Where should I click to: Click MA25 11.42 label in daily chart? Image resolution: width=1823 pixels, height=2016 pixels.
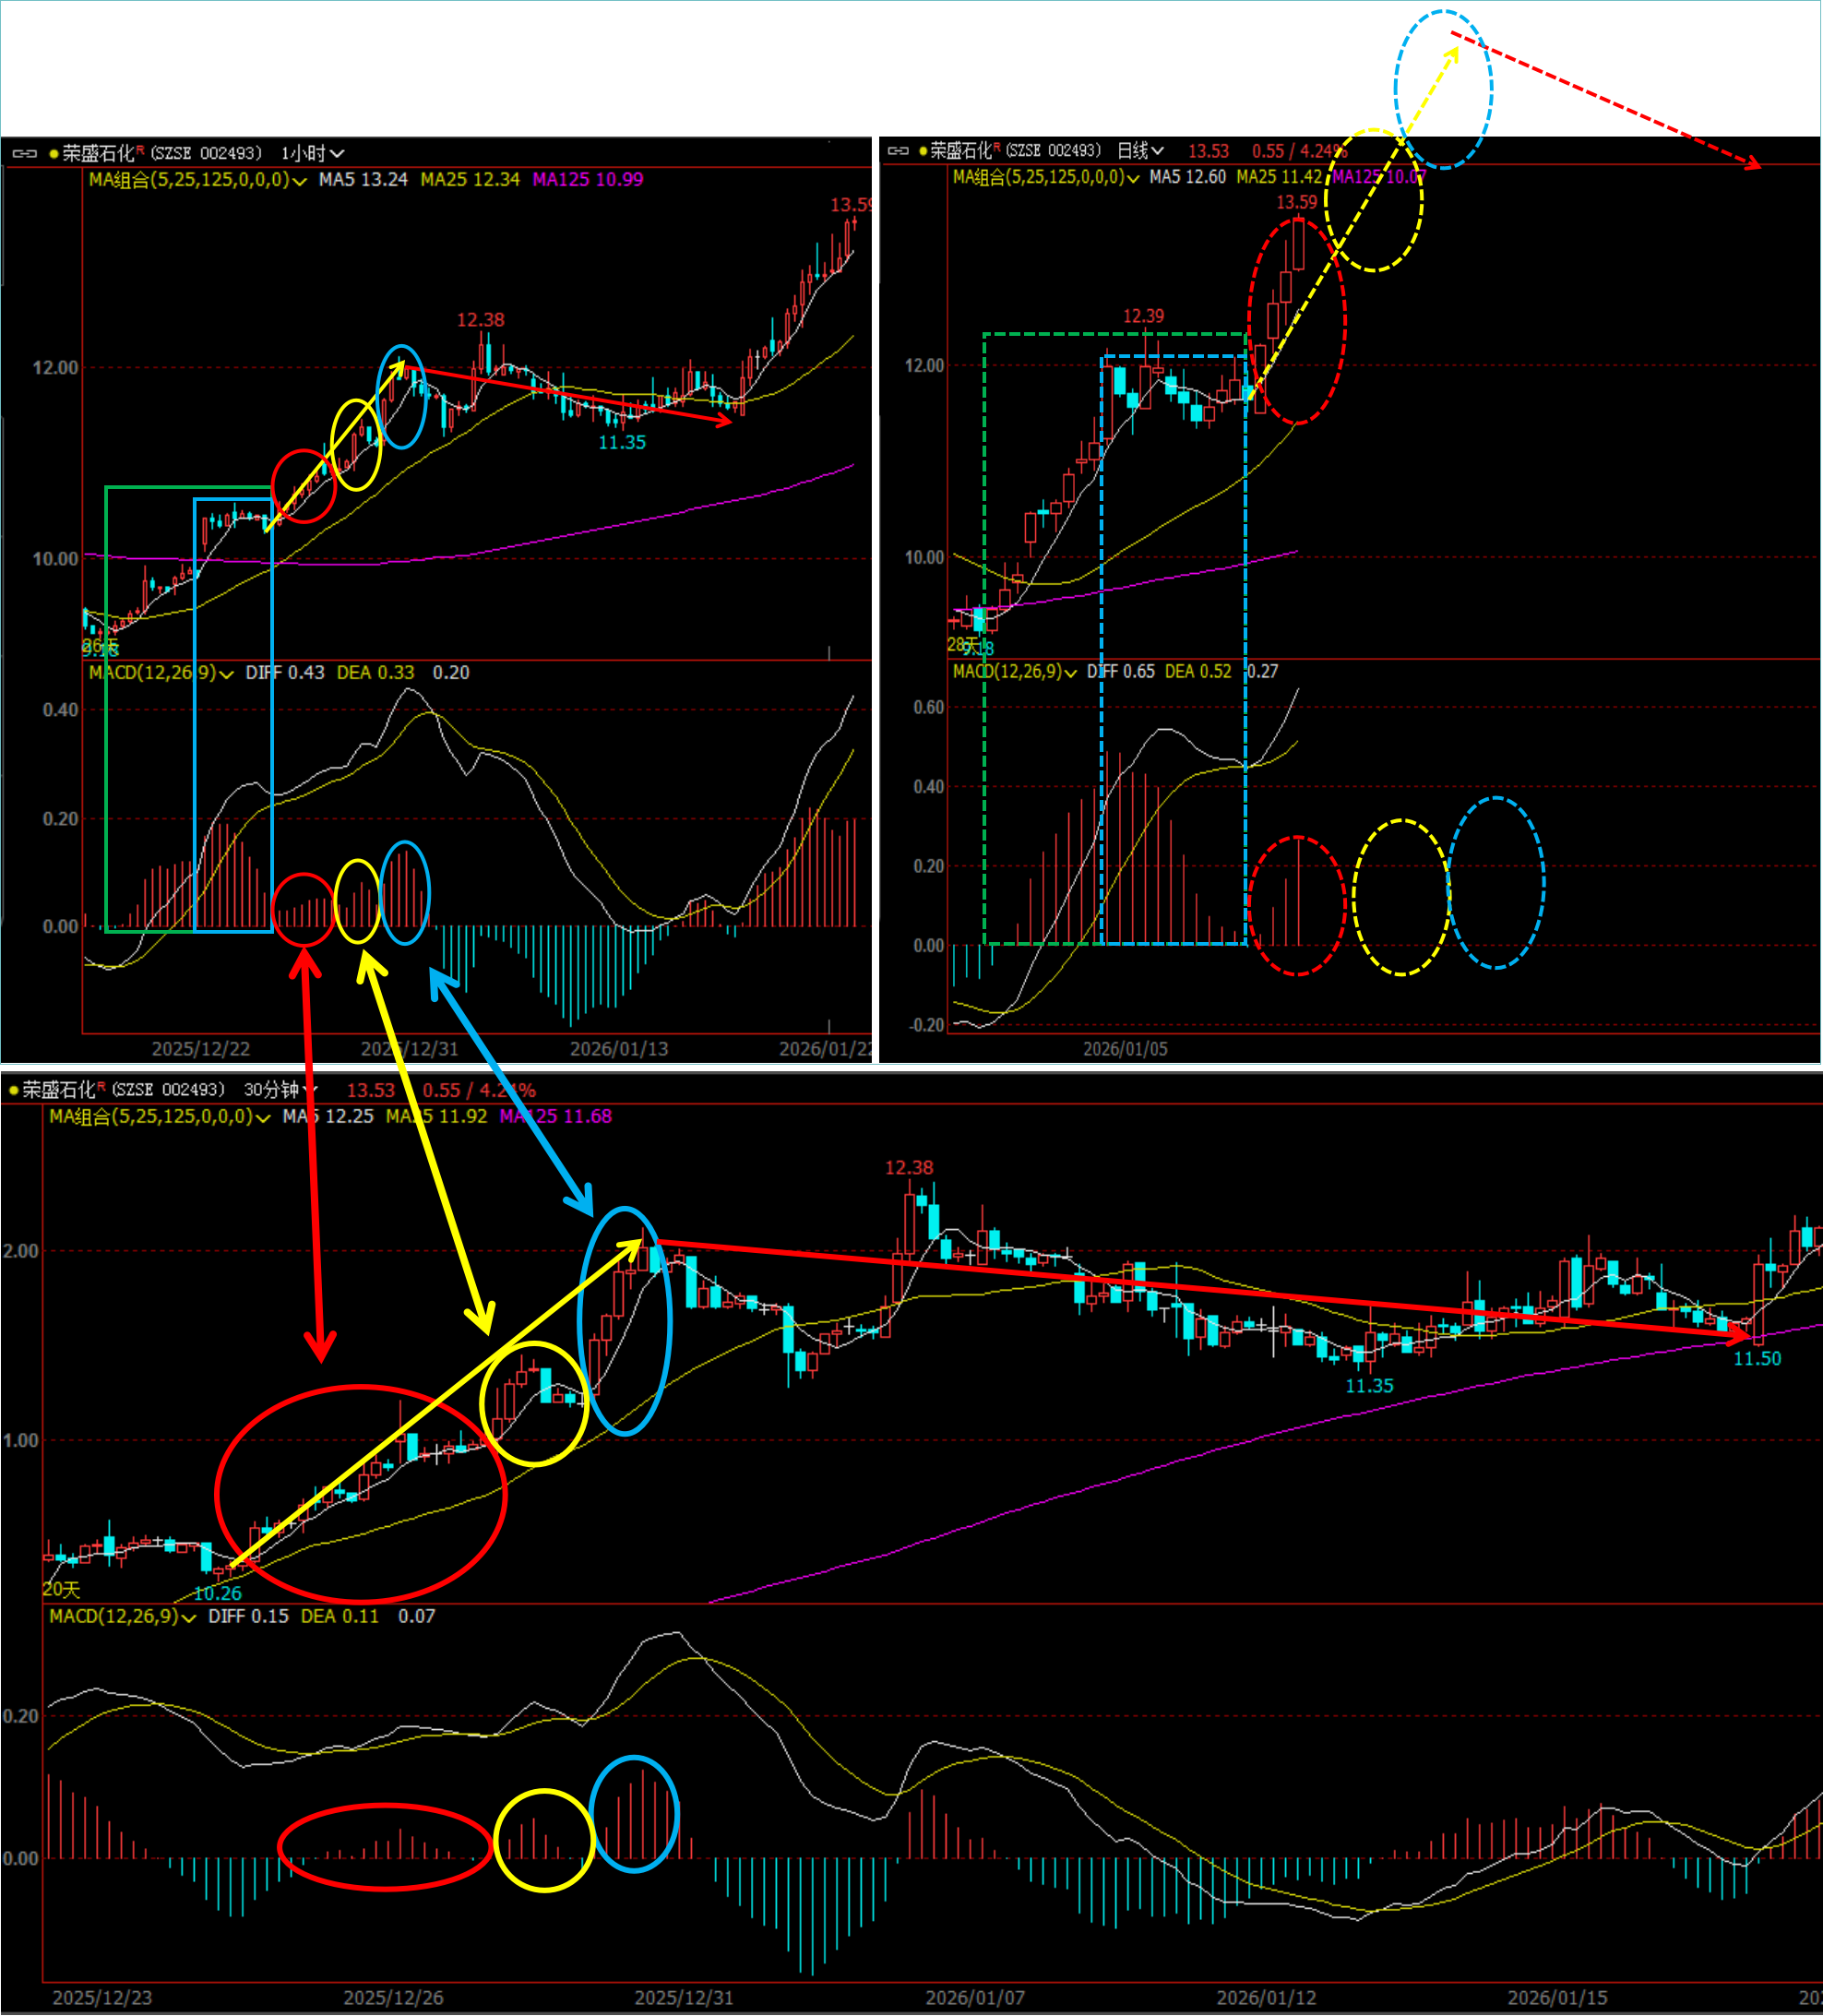pos(1278,177)
